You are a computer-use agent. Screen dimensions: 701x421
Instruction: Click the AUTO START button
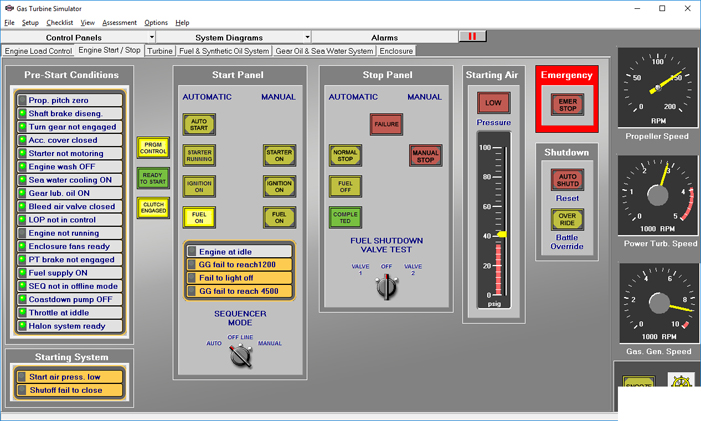point(199,124)
